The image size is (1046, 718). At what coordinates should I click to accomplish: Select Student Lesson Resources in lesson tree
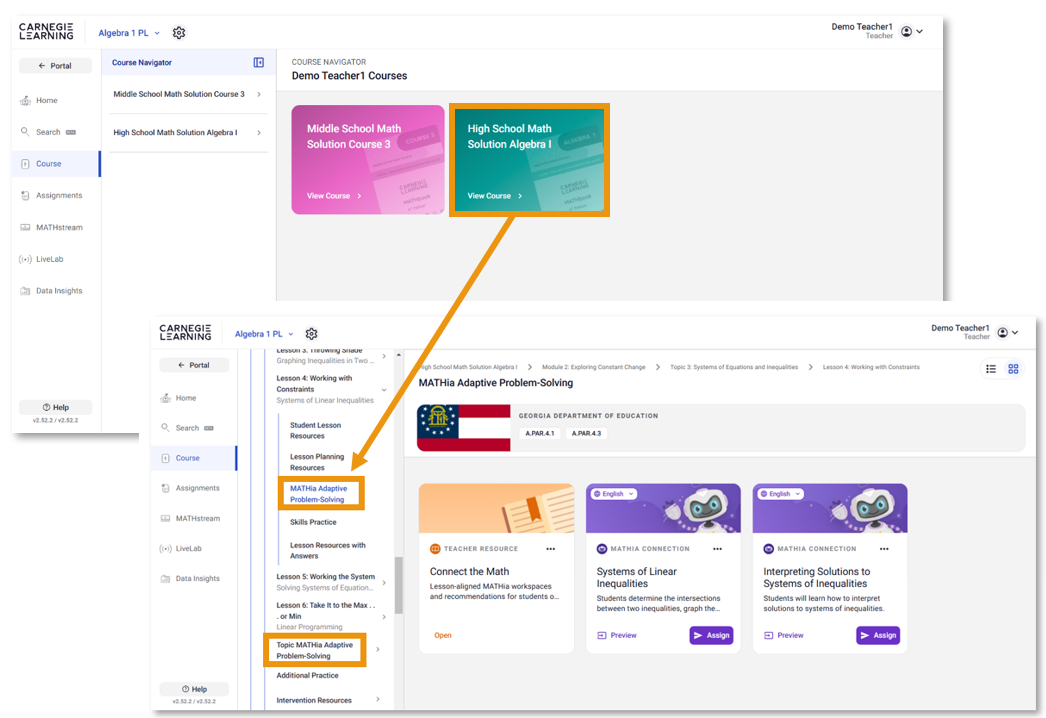[316, 430]
